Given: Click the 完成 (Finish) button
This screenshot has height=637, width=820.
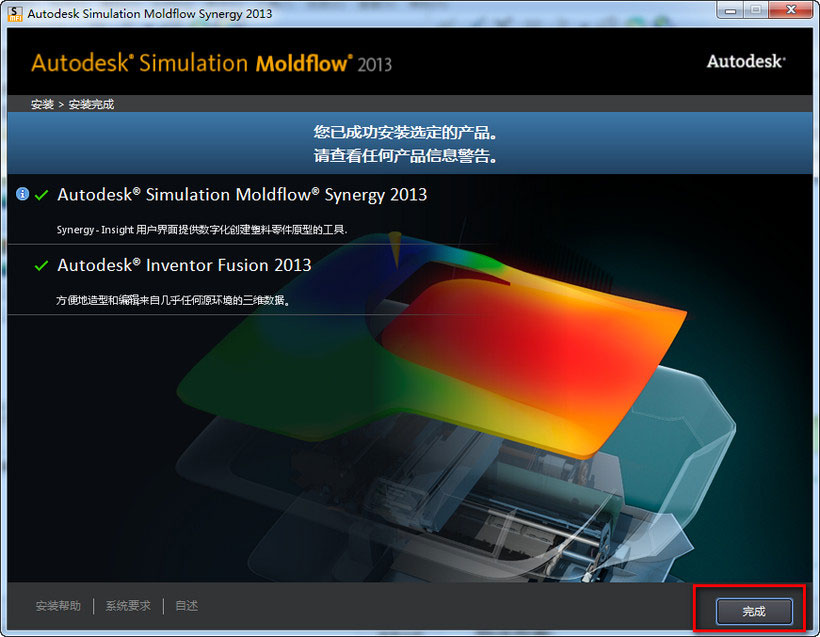Looking at the screenshot, I should 754,611.
